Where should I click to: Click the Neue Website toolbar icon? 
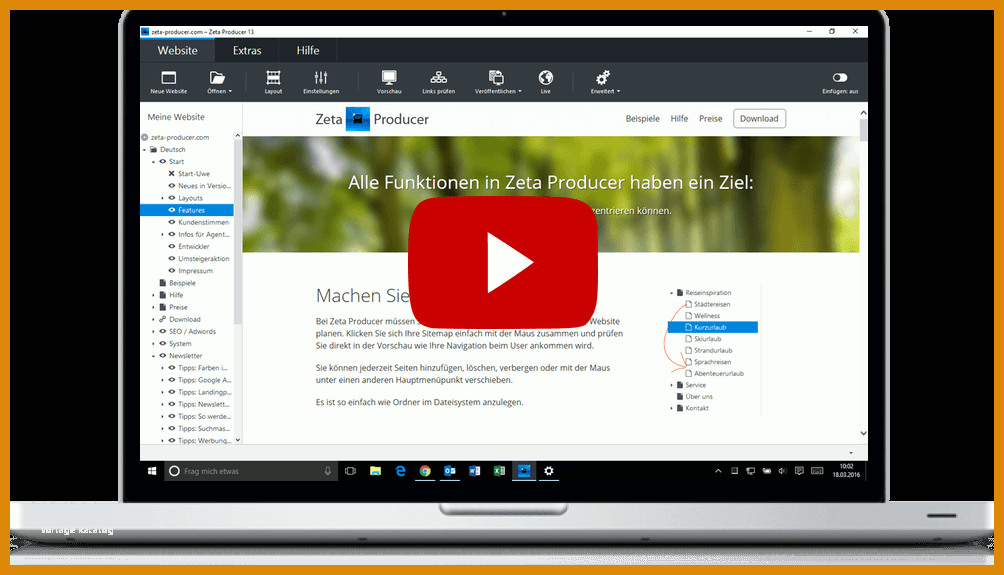(x=168, y=82)
